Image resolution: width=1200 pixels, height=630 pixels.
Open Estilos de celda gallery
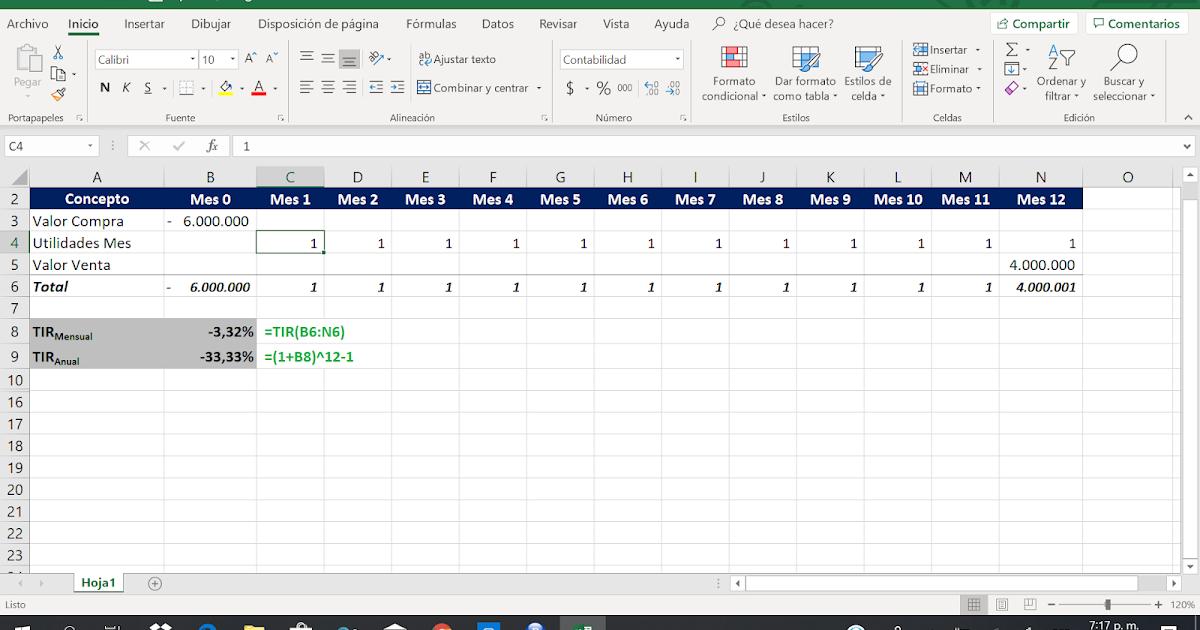pyautogui.click(x=865, y=72)
